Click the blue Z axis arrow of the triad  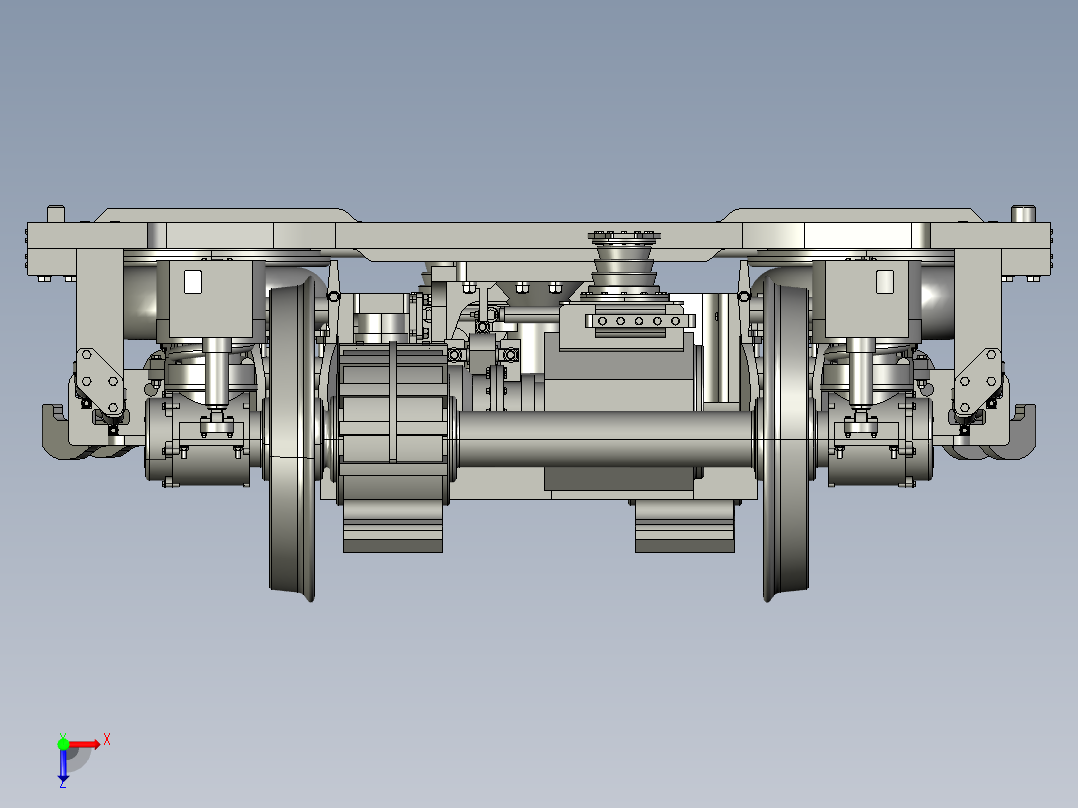click(x=63, y=765)
